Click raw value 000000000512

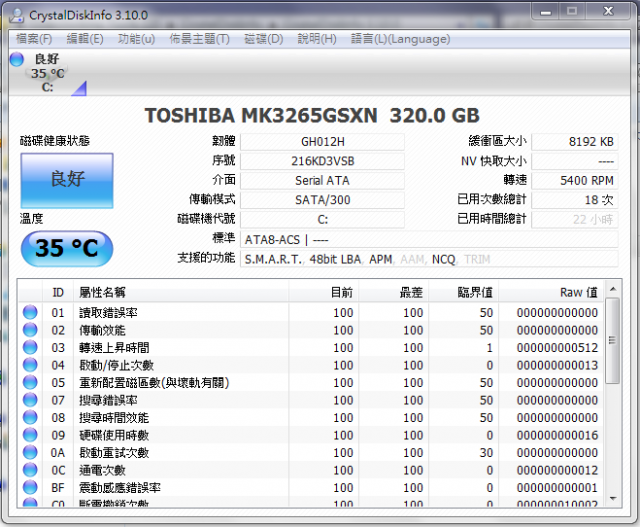point(557,348)
